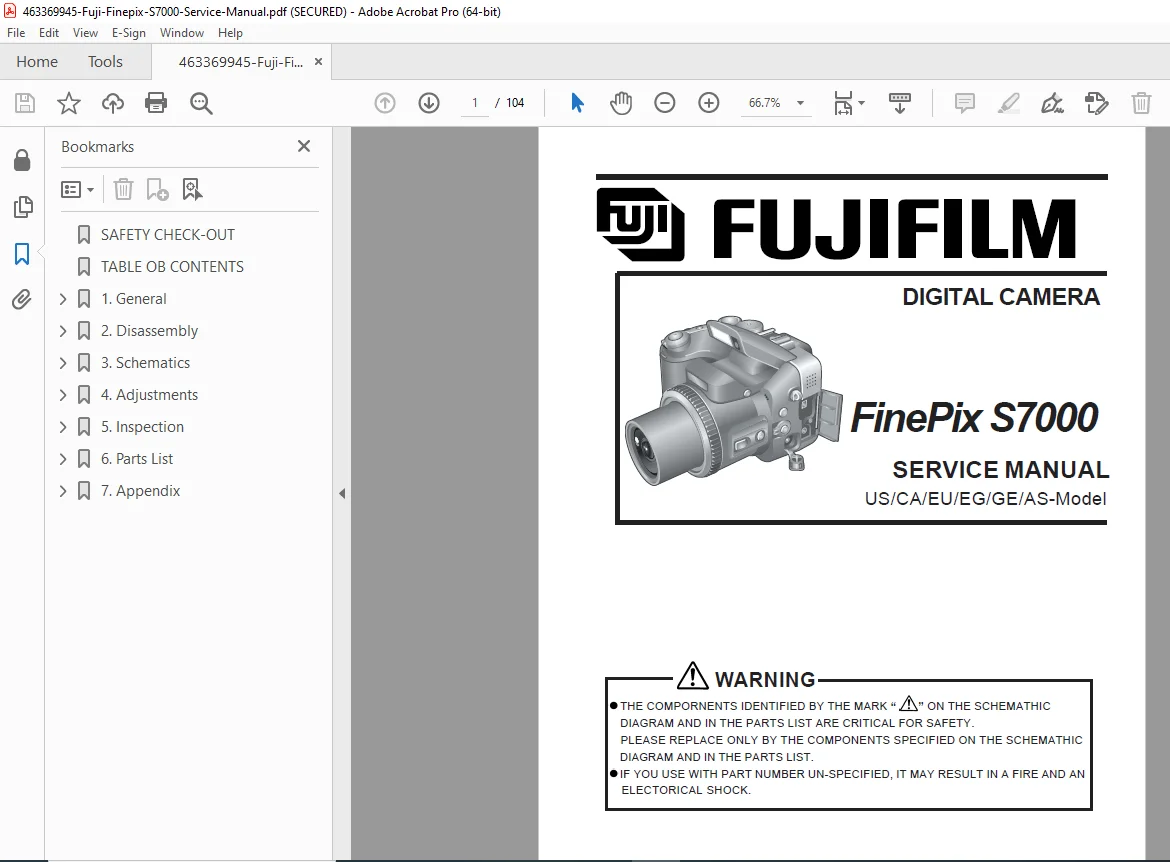This screenshot has width=1170, height=862.
Task: Zoom in with the plus icon
Action: (709, 103)
